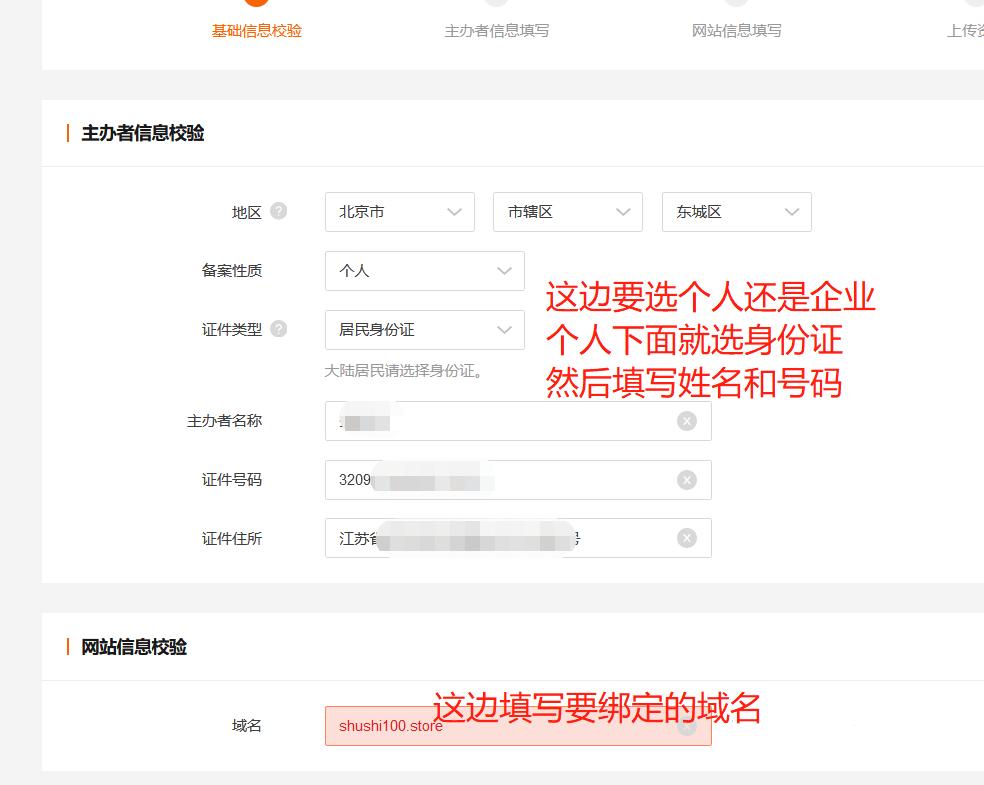The height and width of the screenshot is (785, 984).
Task: Click the 基础信息校验 step label
Action: (255, 30)
